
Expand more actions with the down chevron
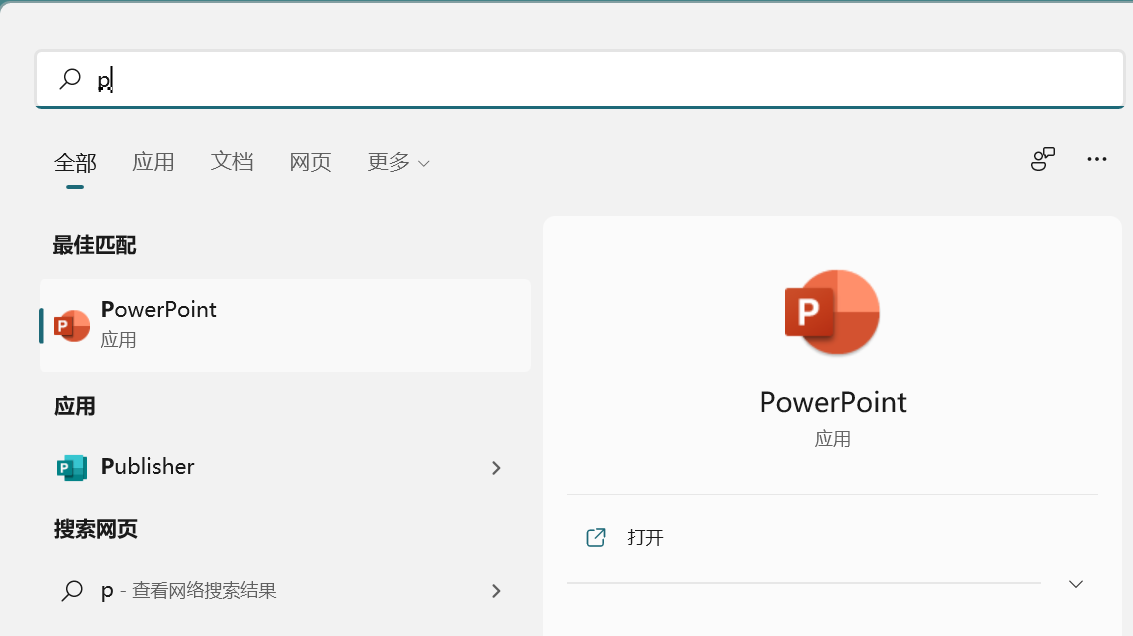(1075, 583)
